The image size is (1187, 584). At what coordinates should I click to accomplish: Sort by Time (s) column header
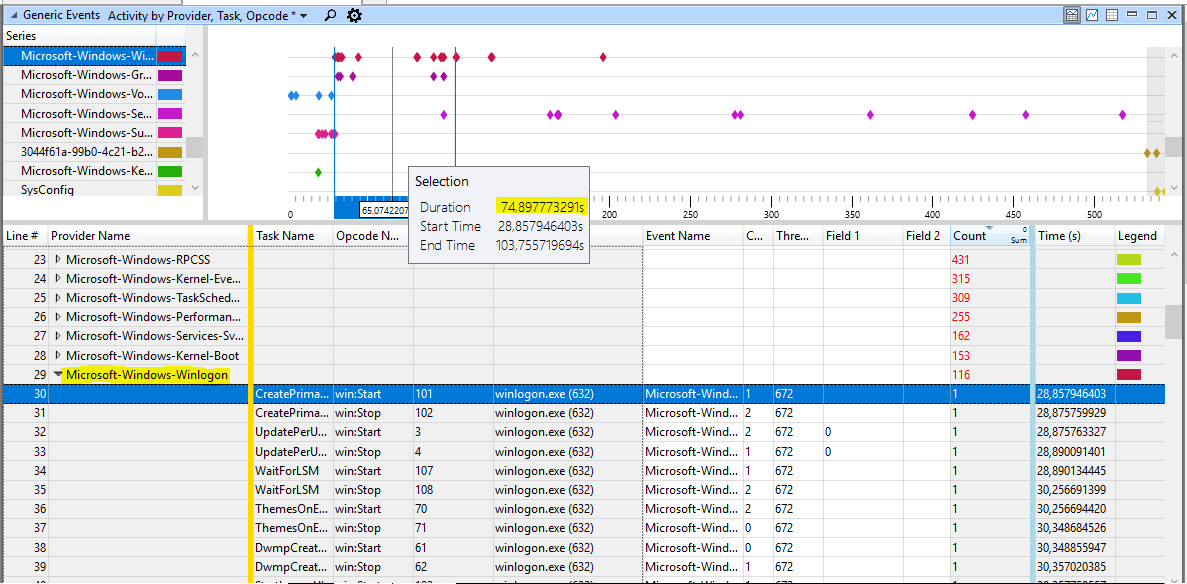click(x=1074, y=236)
